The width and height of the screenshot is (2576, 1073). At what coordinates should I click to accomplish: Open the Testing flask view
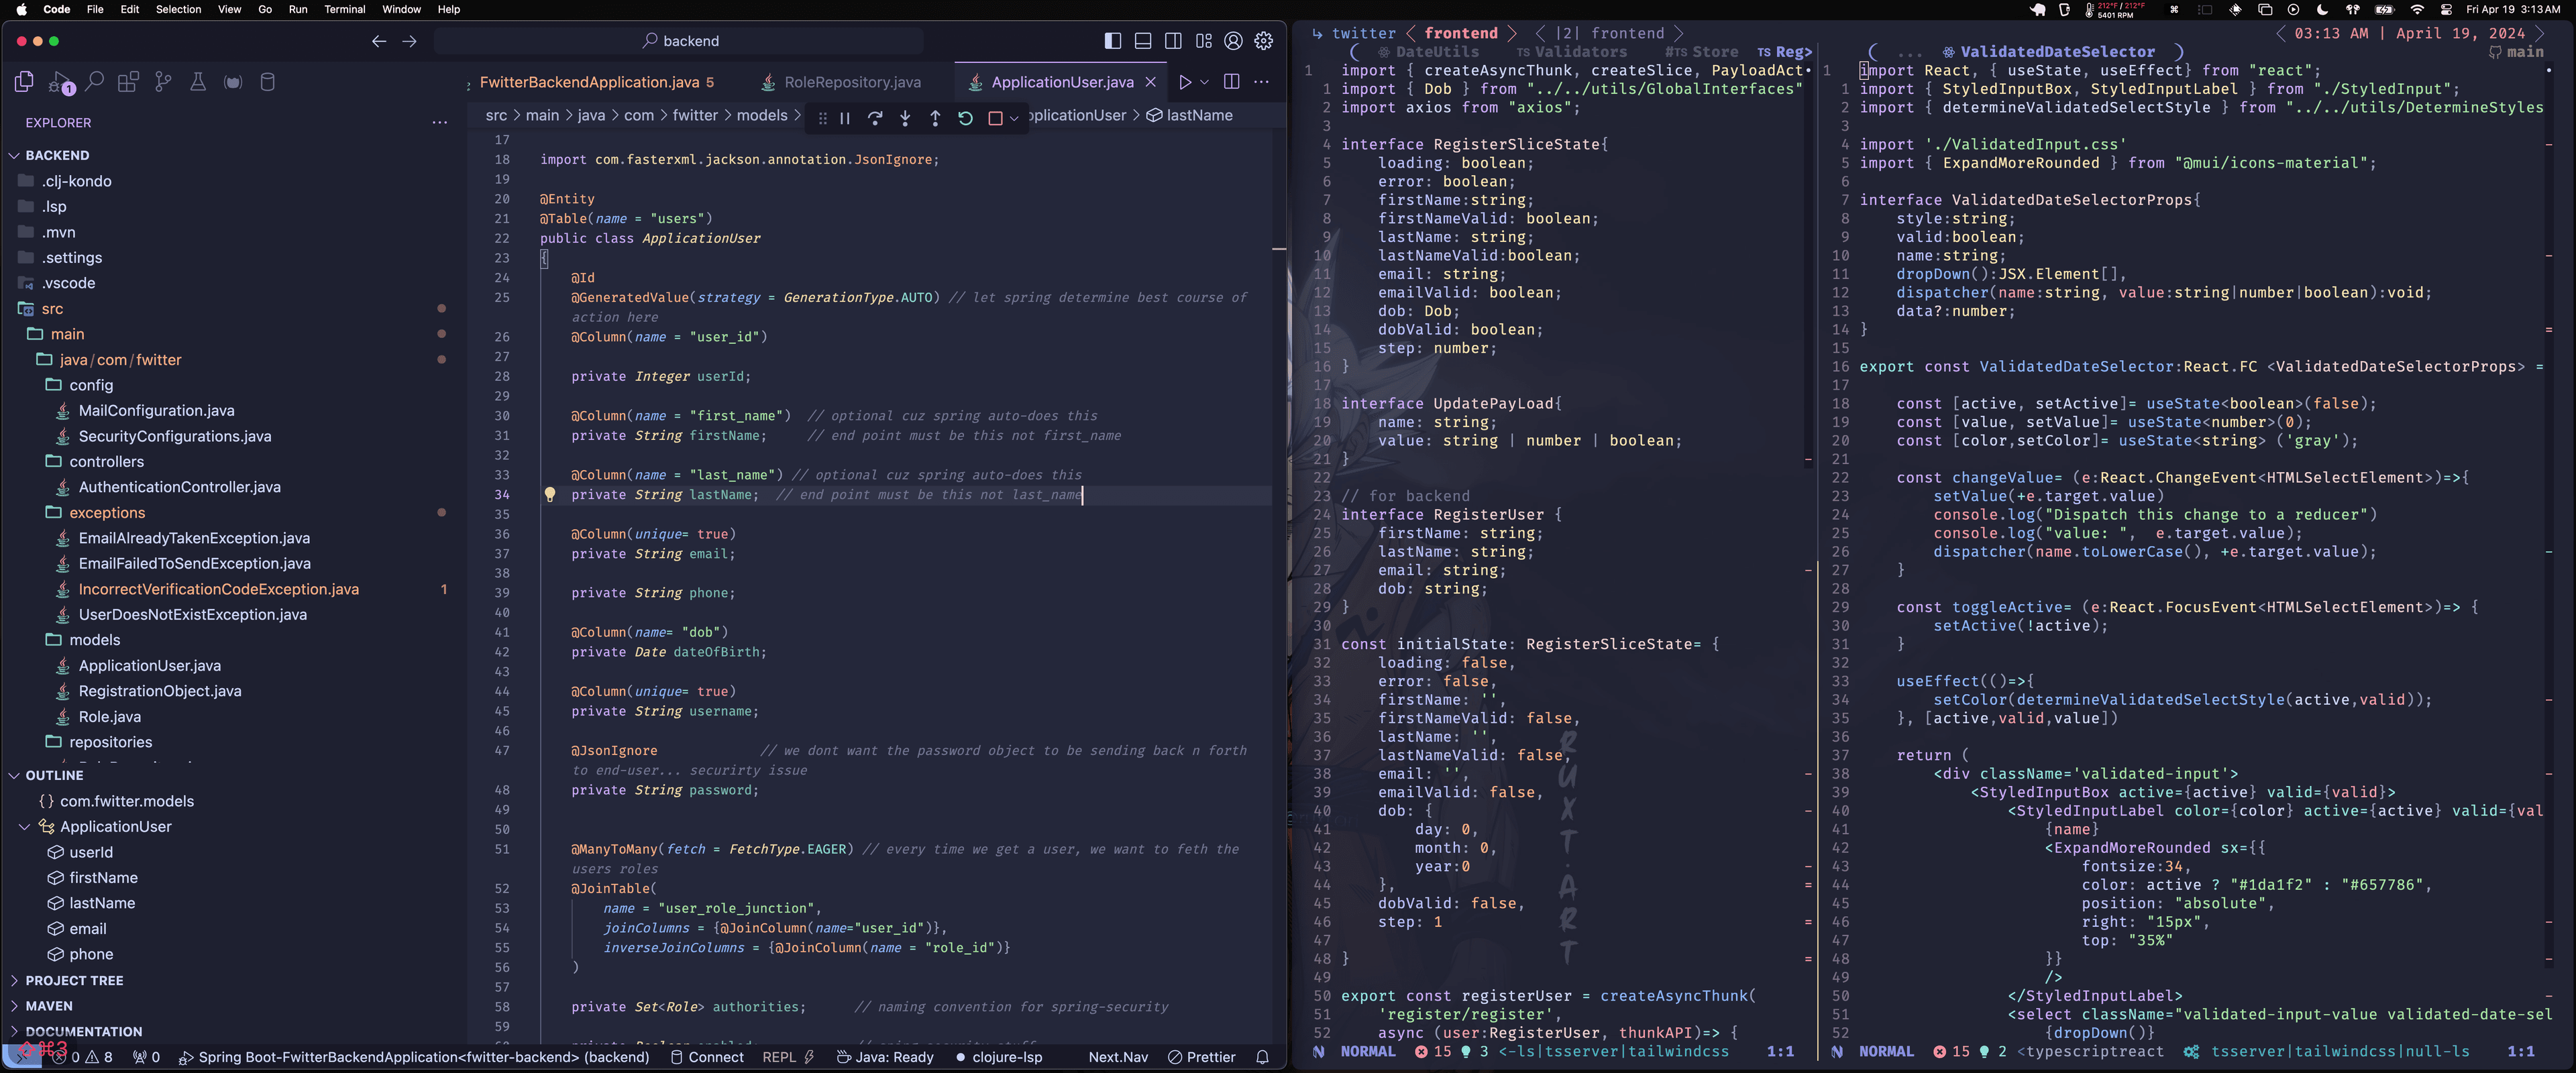[198, 82]
